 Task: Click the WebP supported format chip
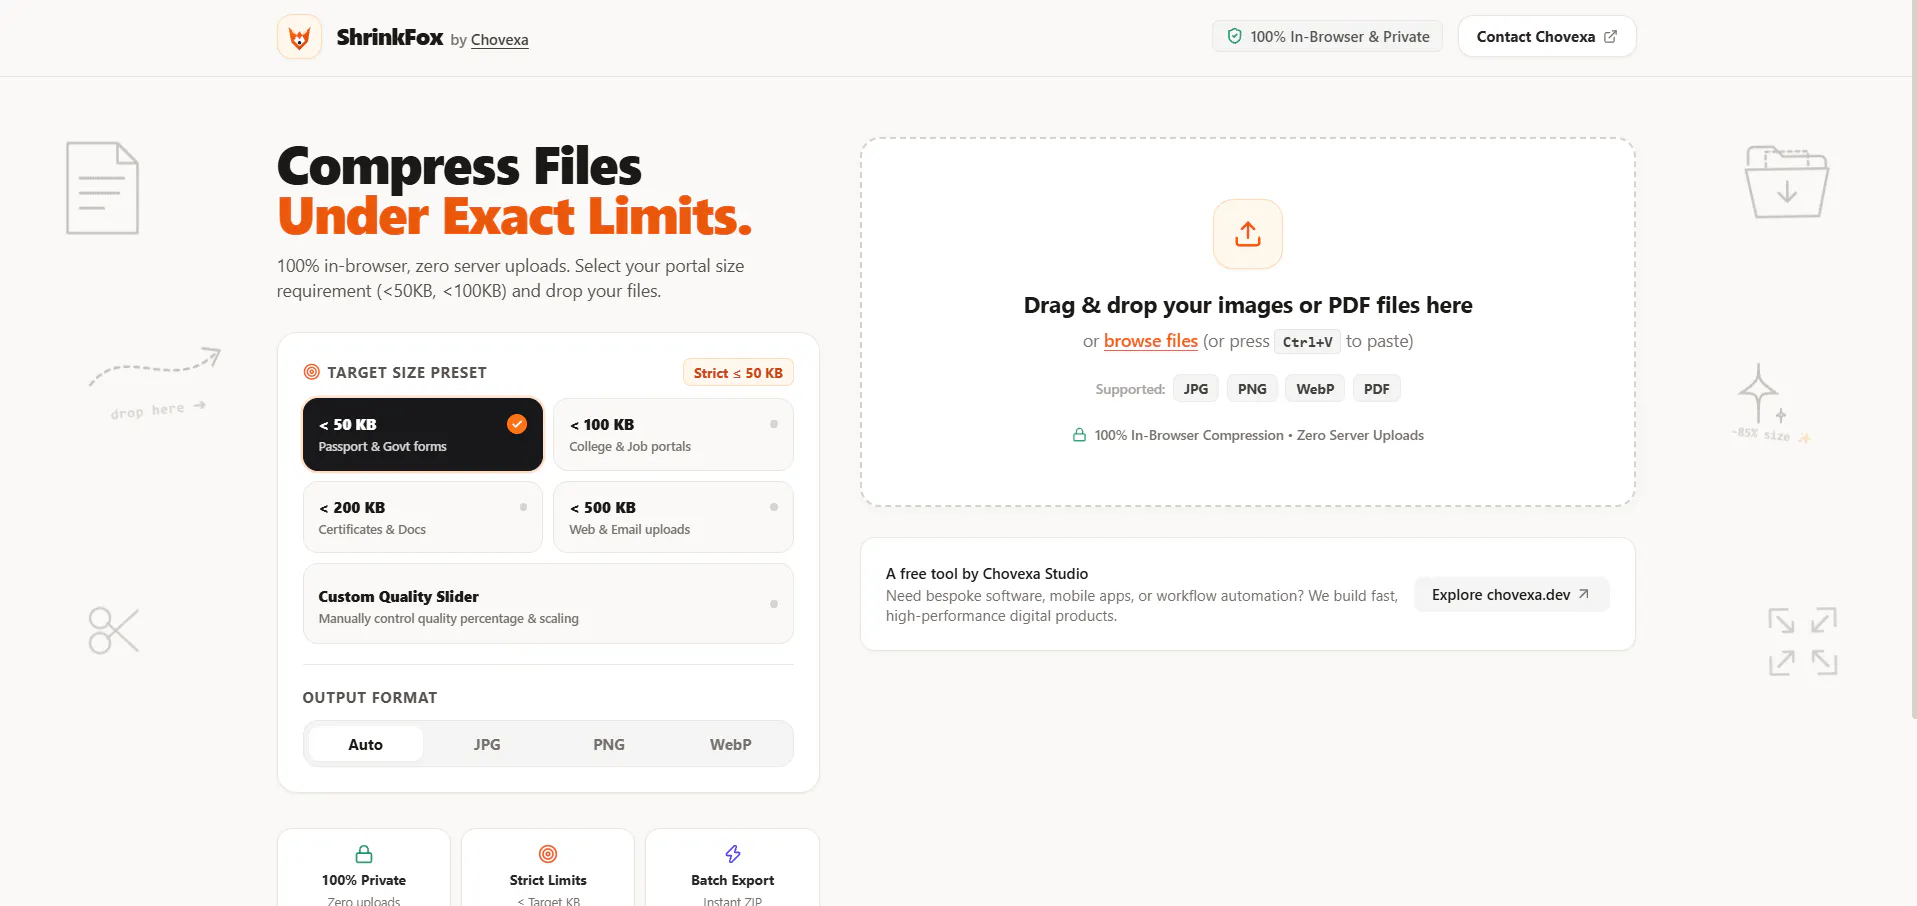1315,389
